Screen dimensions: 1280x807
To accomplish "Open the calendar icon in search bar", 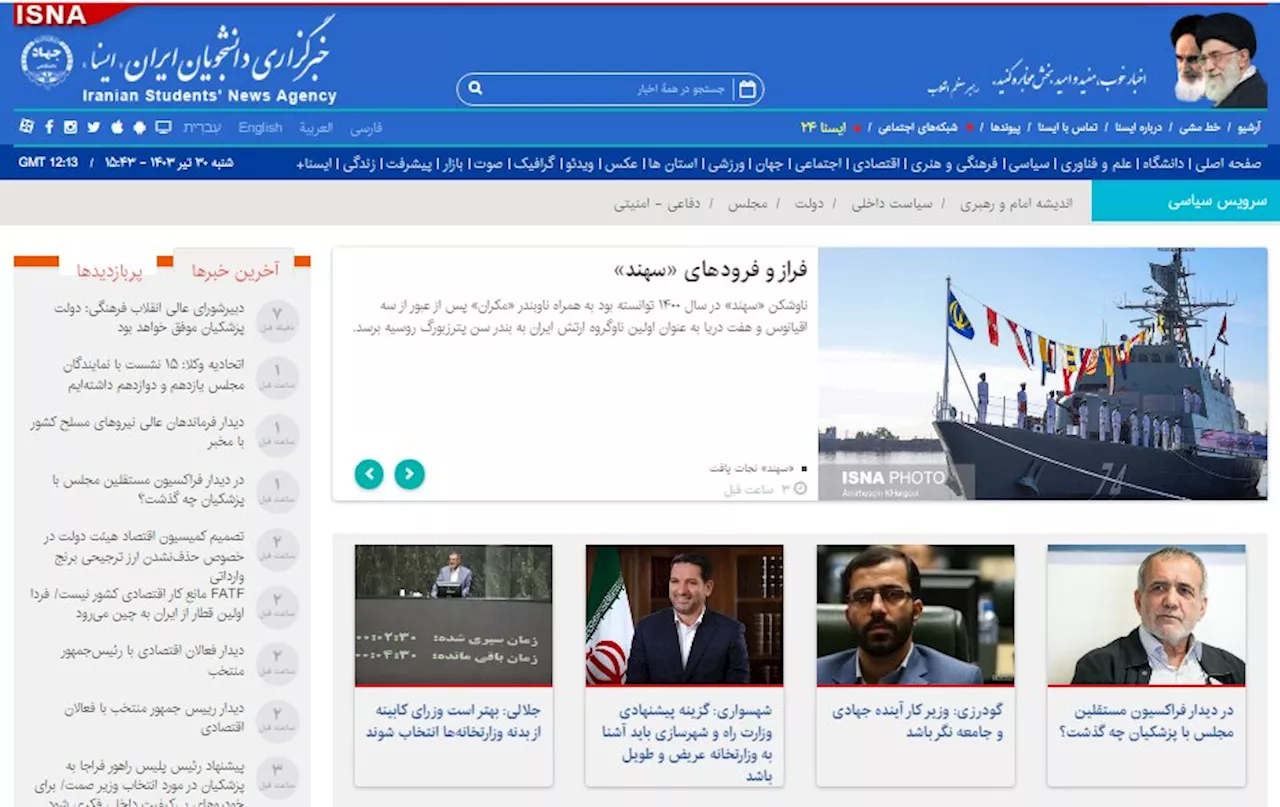I will pos(747,89).
